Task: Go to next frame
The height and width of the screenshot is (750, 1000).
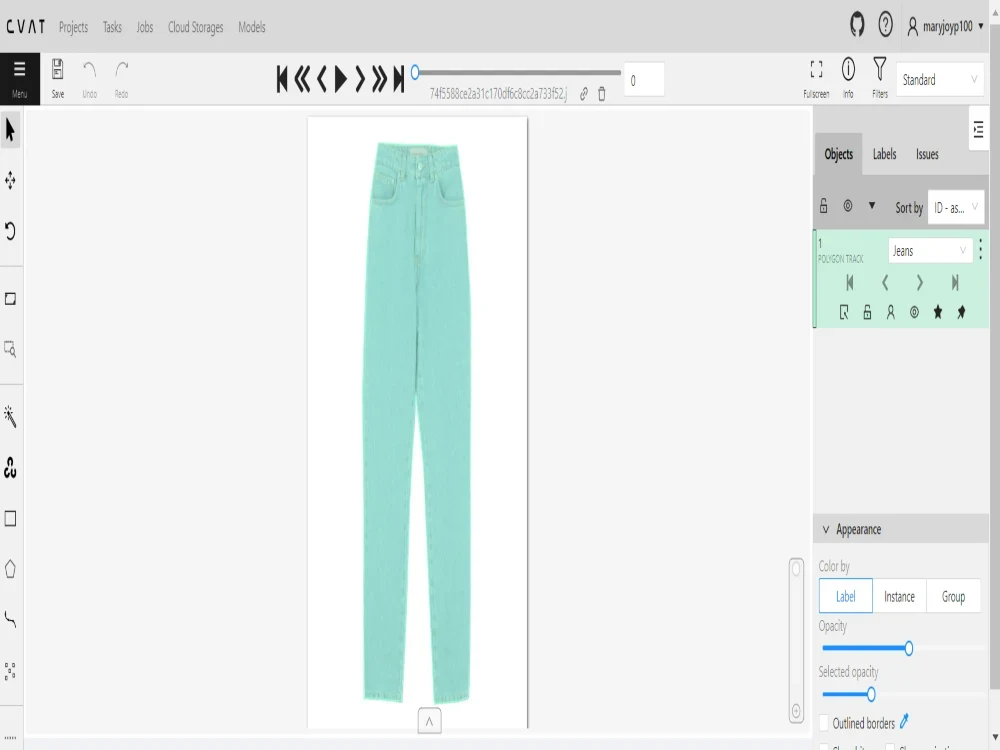Action: [360, 80]
